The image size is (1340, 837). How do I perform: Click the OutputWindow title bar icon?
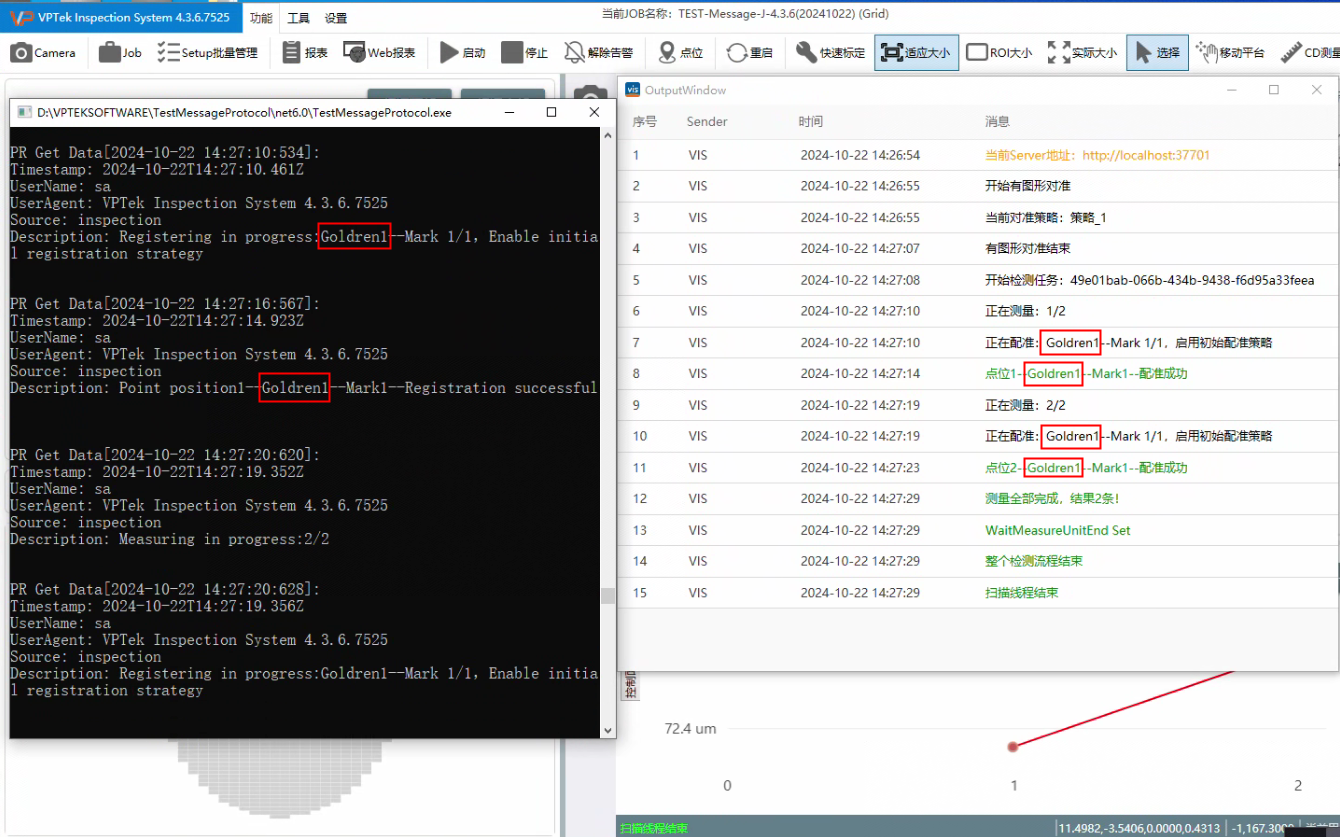(632, 89)
